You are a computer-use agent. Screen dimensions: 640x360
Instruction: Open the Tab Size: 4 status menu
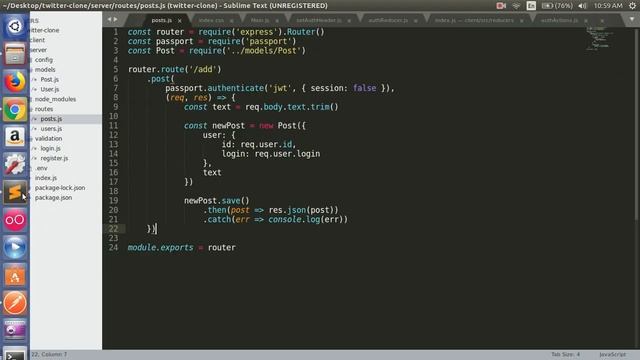pos(565,354)
